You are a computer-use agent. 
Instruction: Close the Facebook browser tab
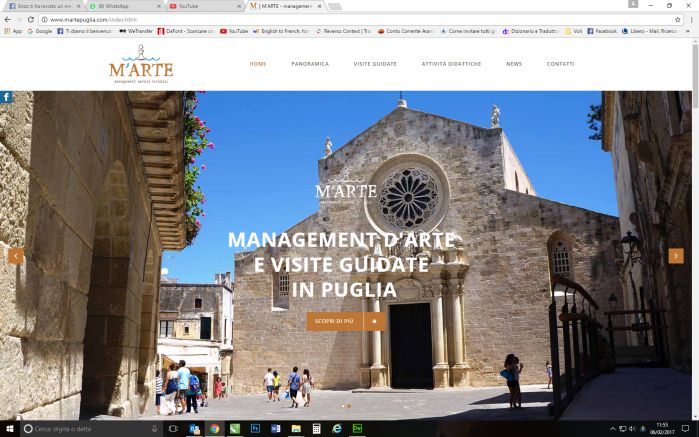78,6
